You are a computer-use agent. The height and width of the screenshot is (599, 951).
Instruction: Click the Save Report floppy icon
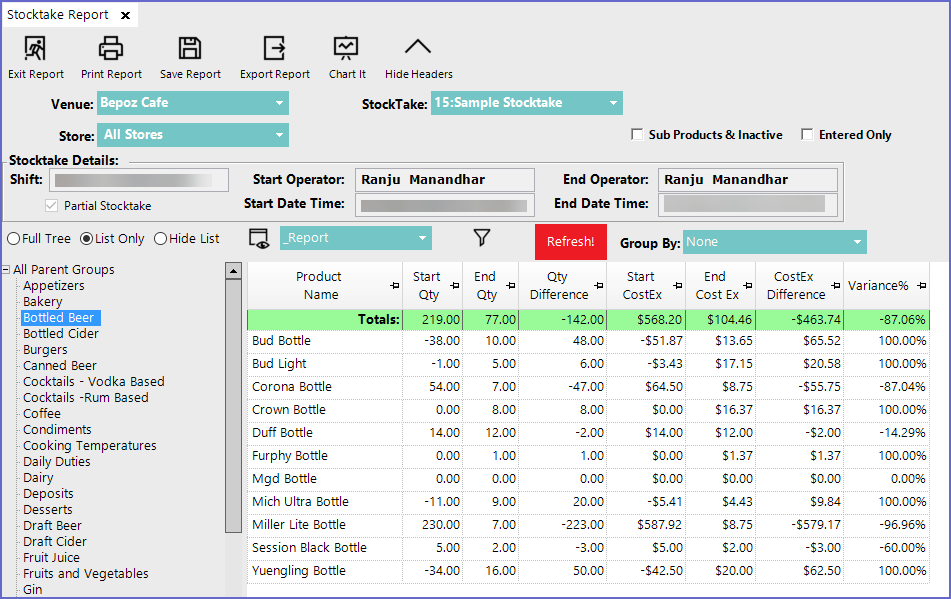[190, 48]
